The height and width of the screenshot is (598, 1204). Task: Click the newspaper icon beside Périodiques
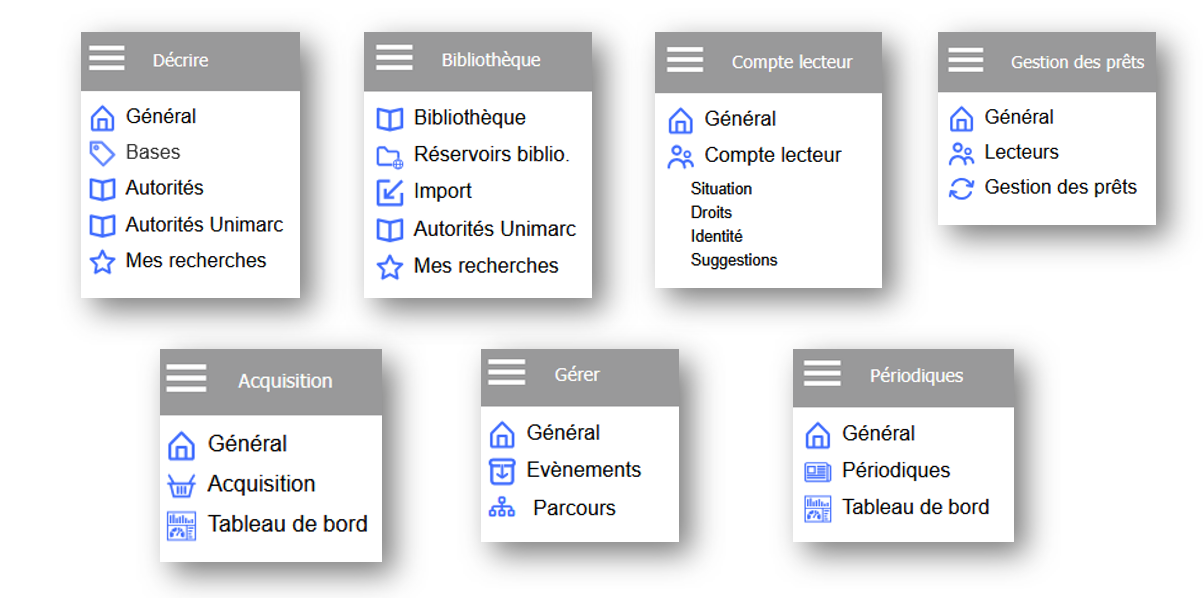pos(818,471)
